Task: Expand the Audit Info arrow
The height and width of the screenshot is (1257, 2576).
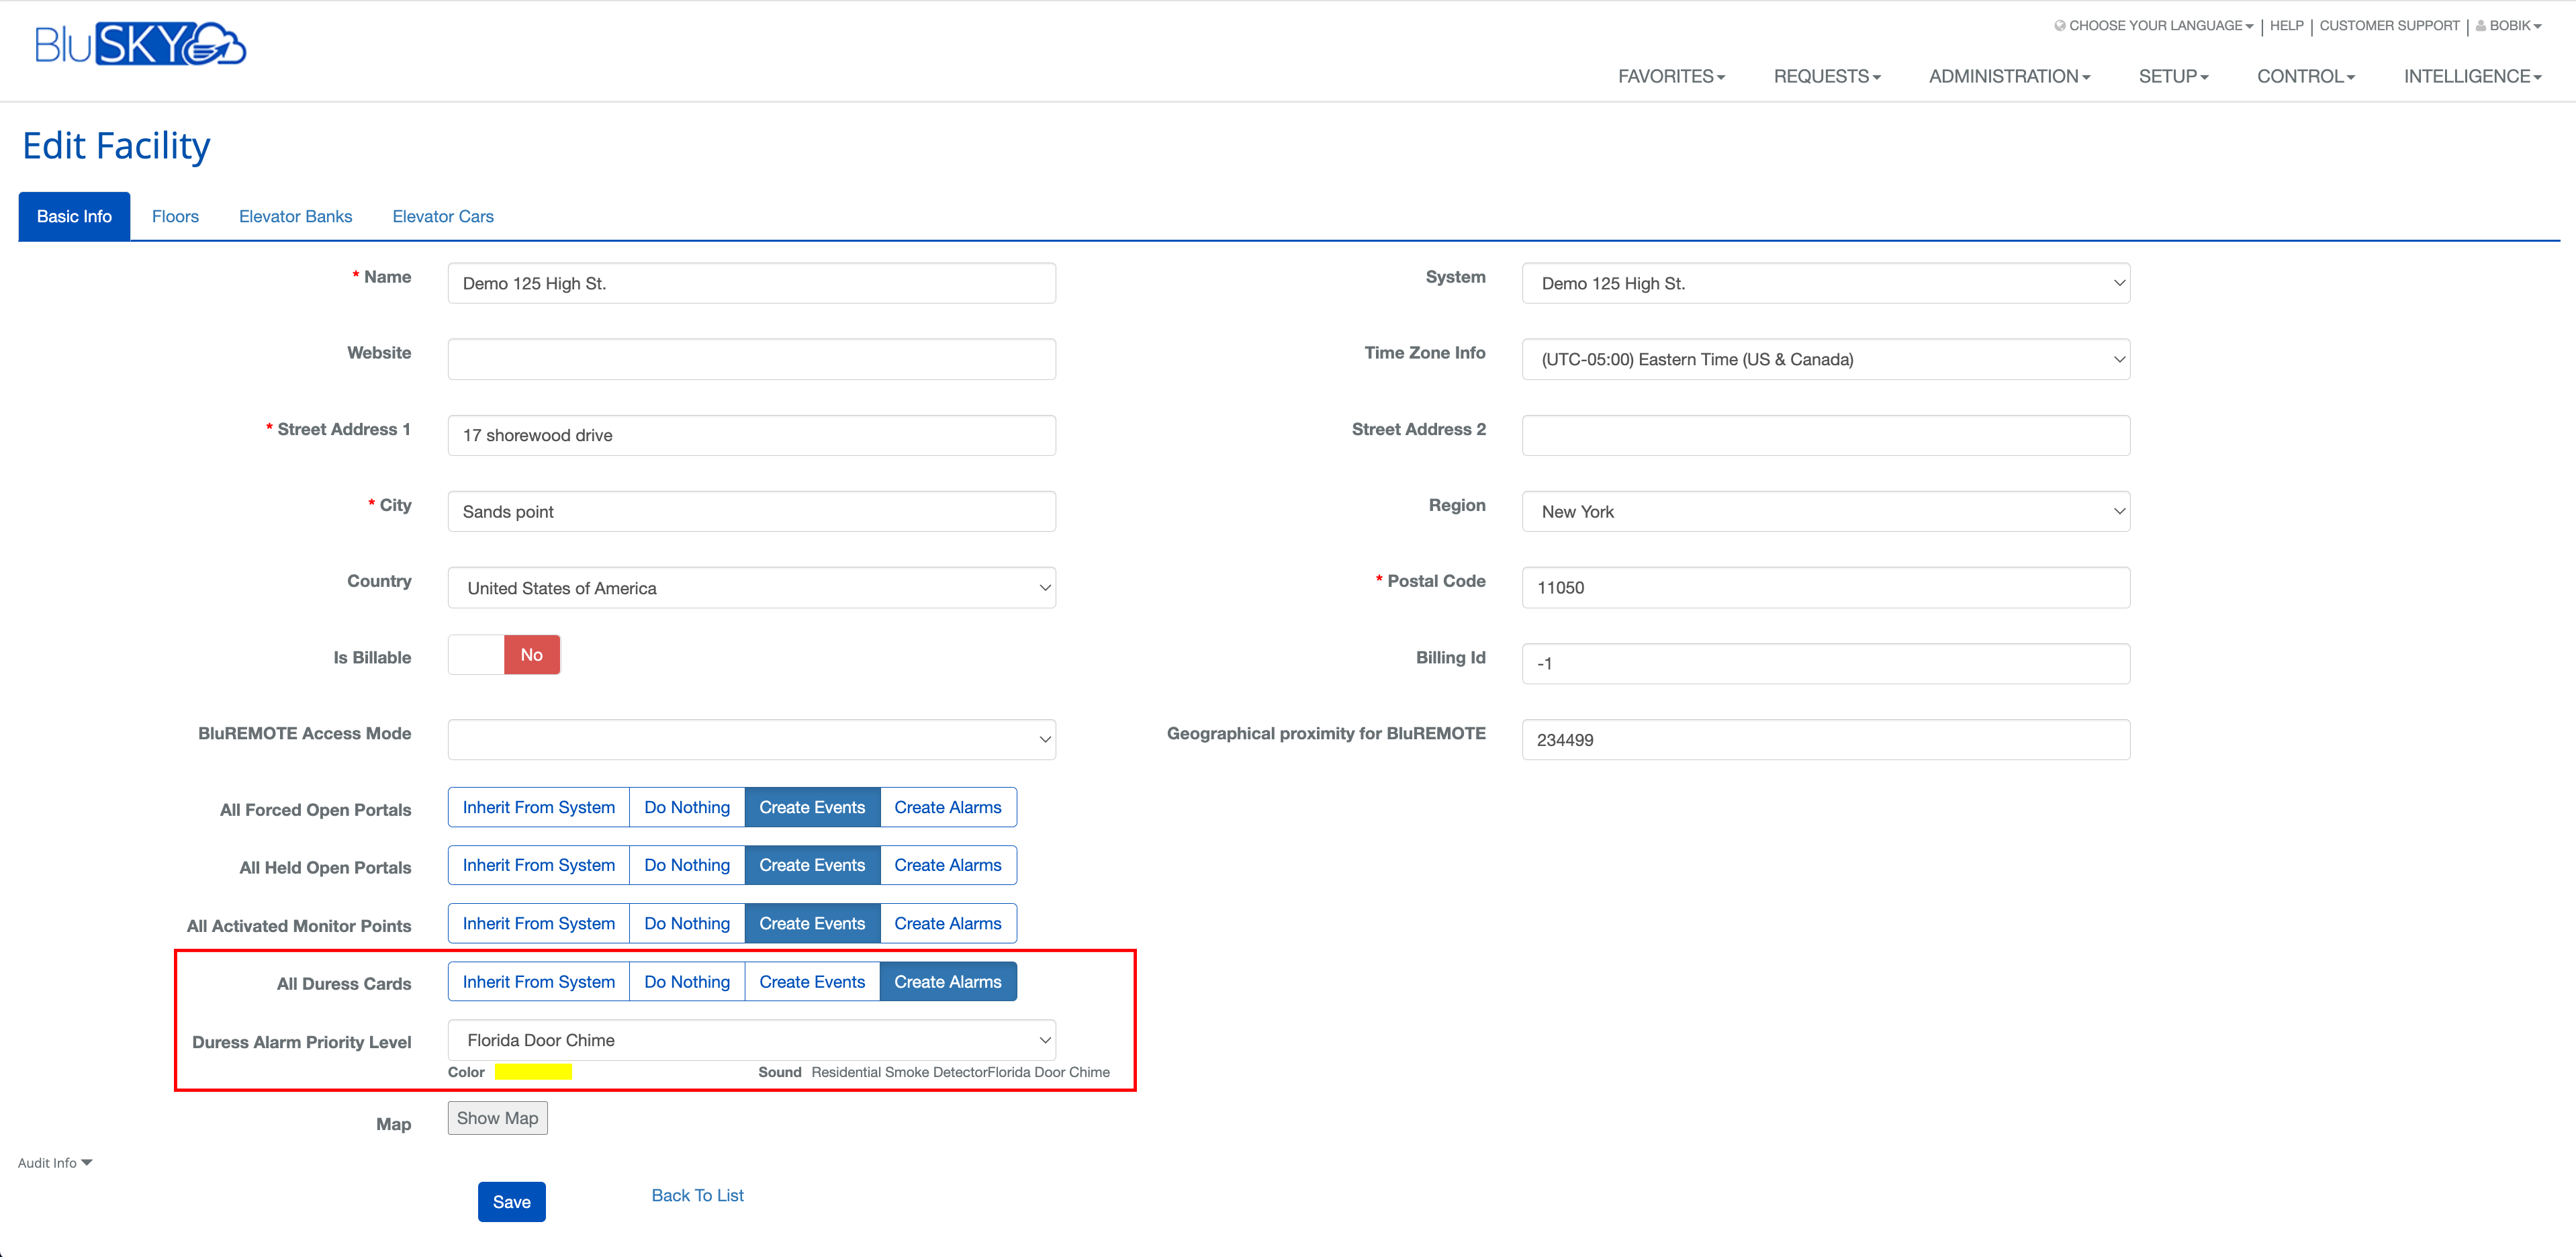Action: click(x=87, y=1162)
